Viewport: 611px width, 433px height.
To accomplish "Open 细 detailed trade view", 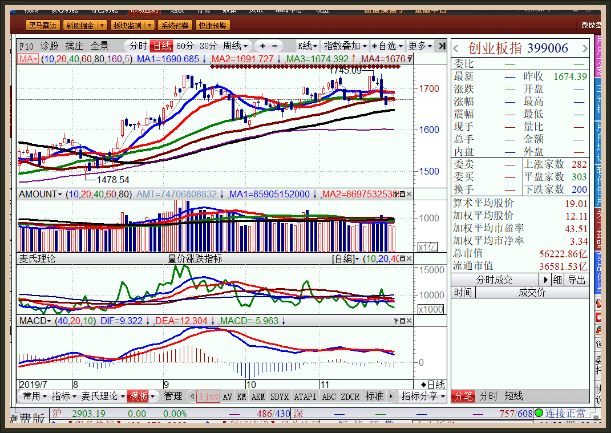I will coord(557,279).
